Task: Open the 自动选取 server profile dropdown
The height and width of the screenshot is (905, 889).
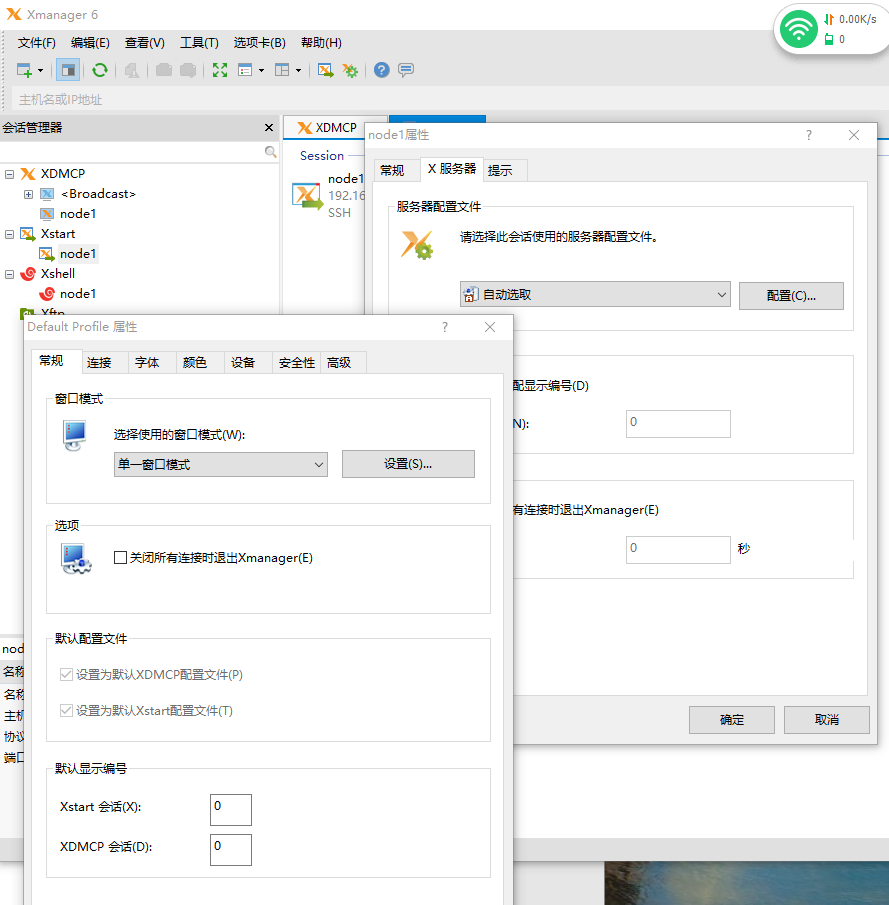Action: 595,295
